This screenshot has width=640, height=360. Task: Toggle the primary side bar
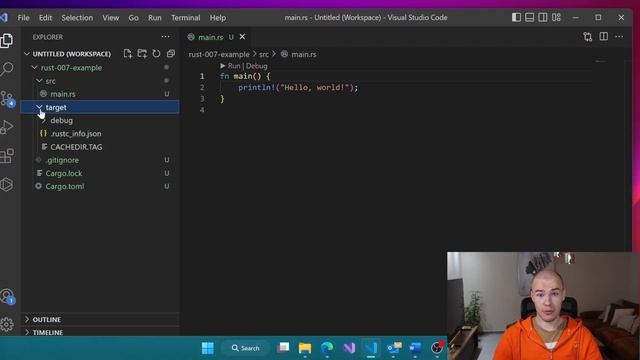tap(516, 18)
